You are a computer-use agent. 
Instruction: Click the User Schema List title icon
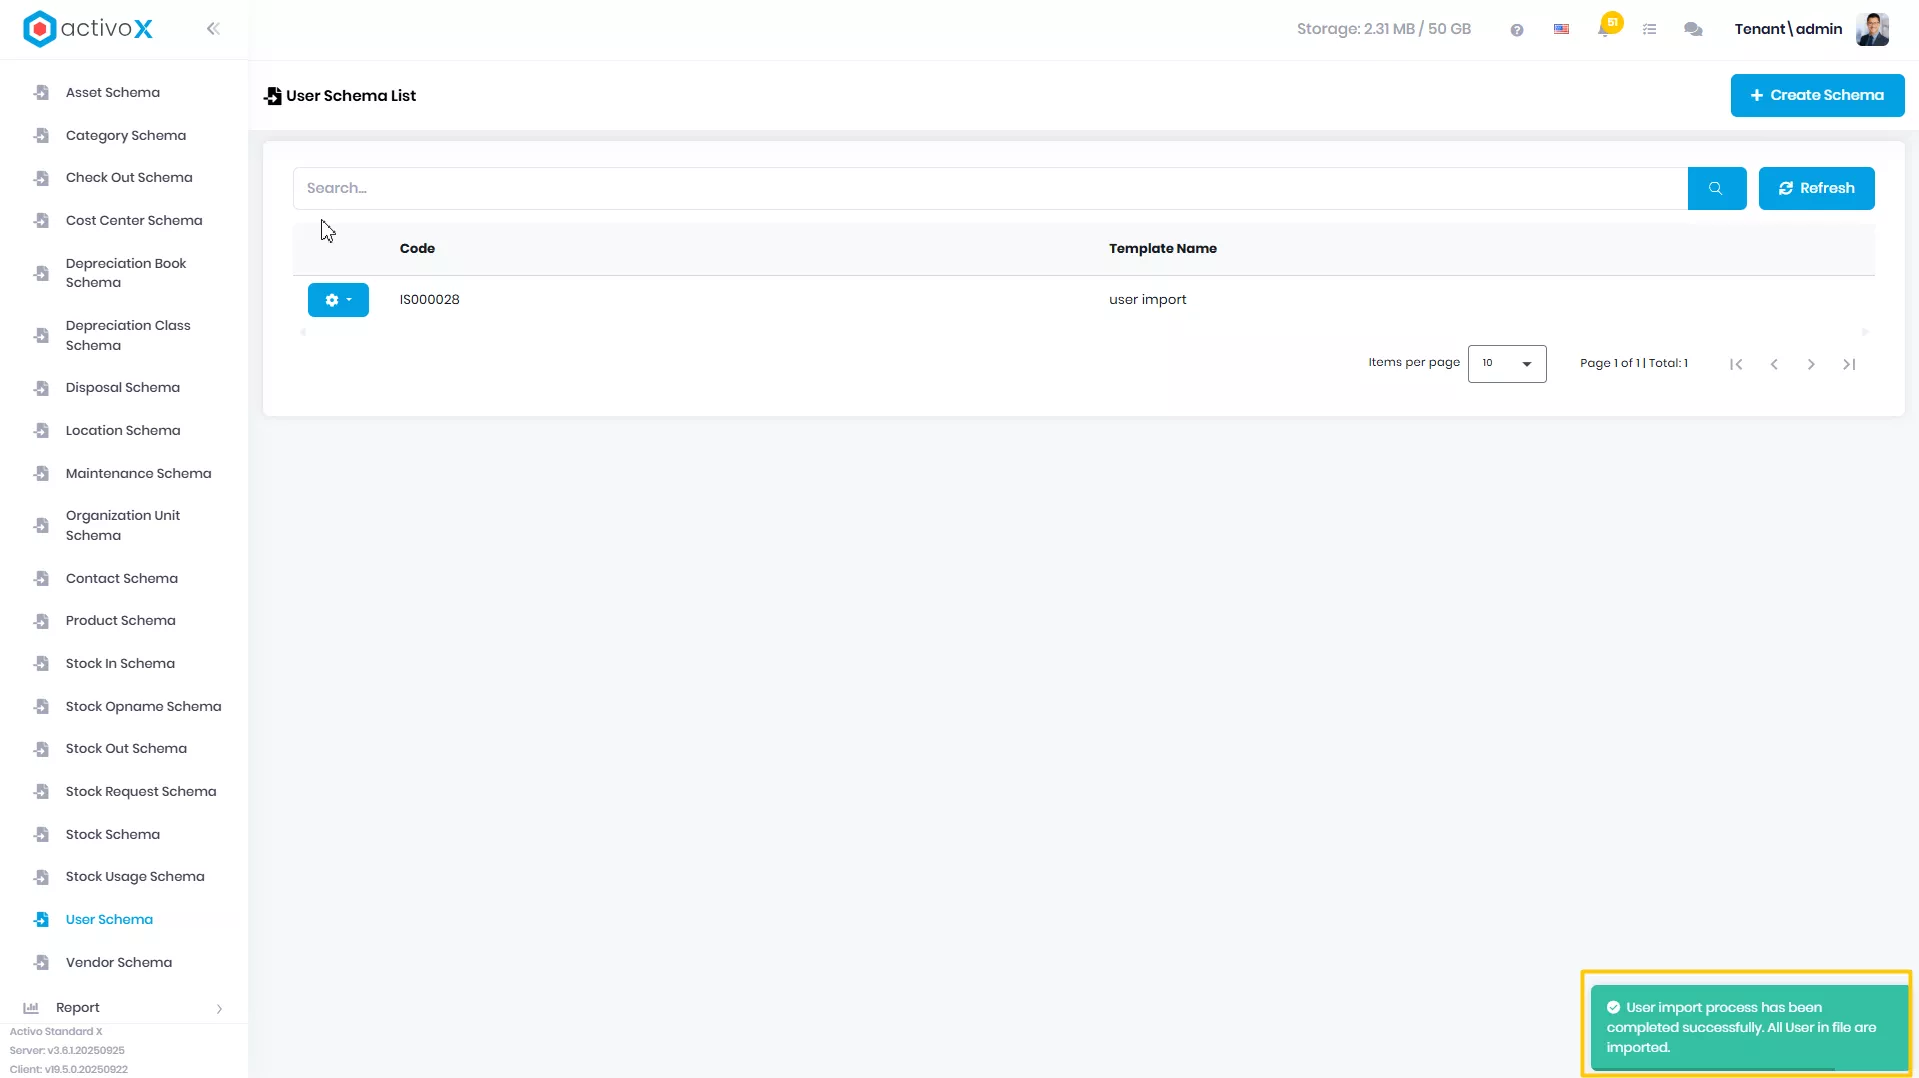pyautogui.click(x=272, y=96)
